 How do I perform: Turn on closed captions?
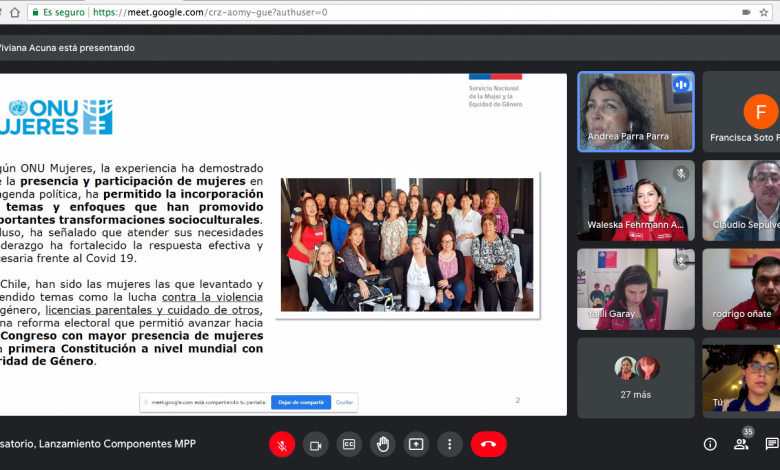pyautogui.click(x=349, y=444)
